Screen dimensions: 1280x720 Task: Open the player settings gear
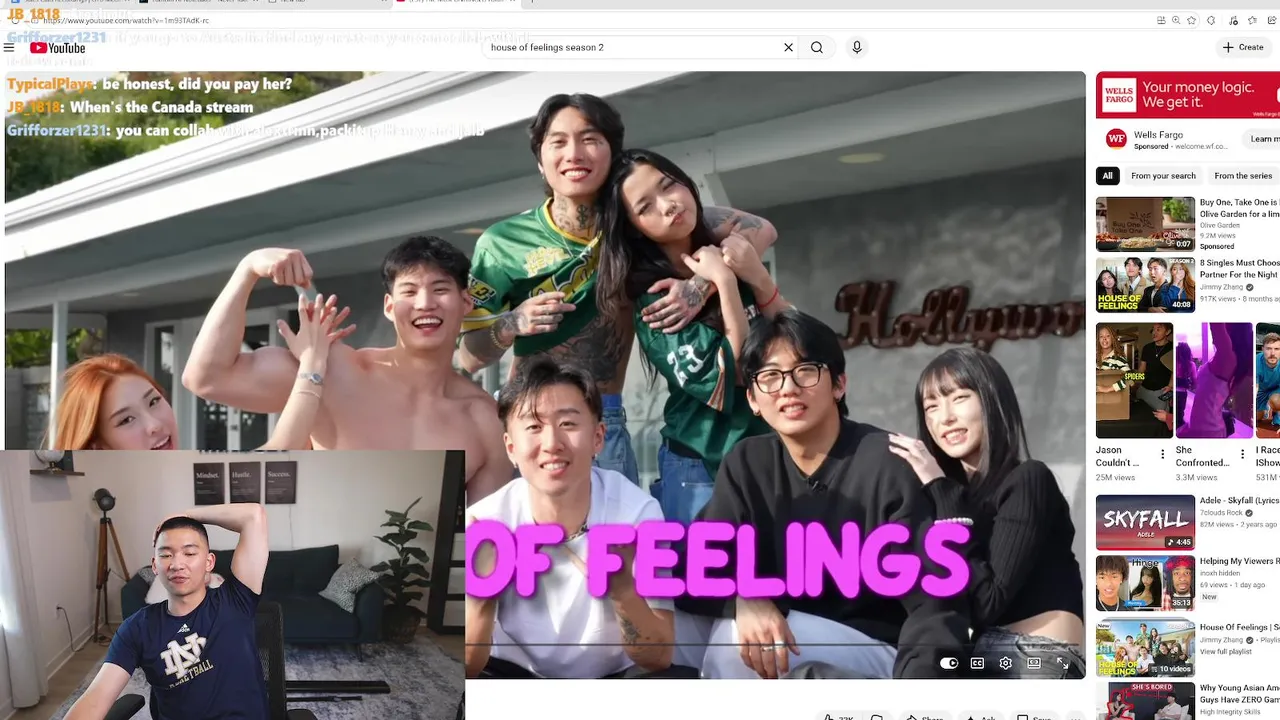[x=1006, y=663]
